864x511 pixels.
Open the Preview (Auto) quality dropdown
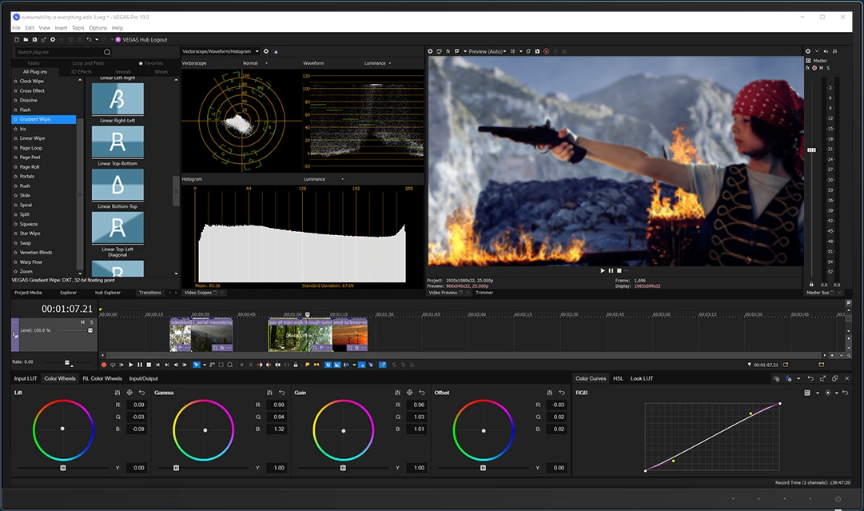pyautogui.click(x=505, y=51)
